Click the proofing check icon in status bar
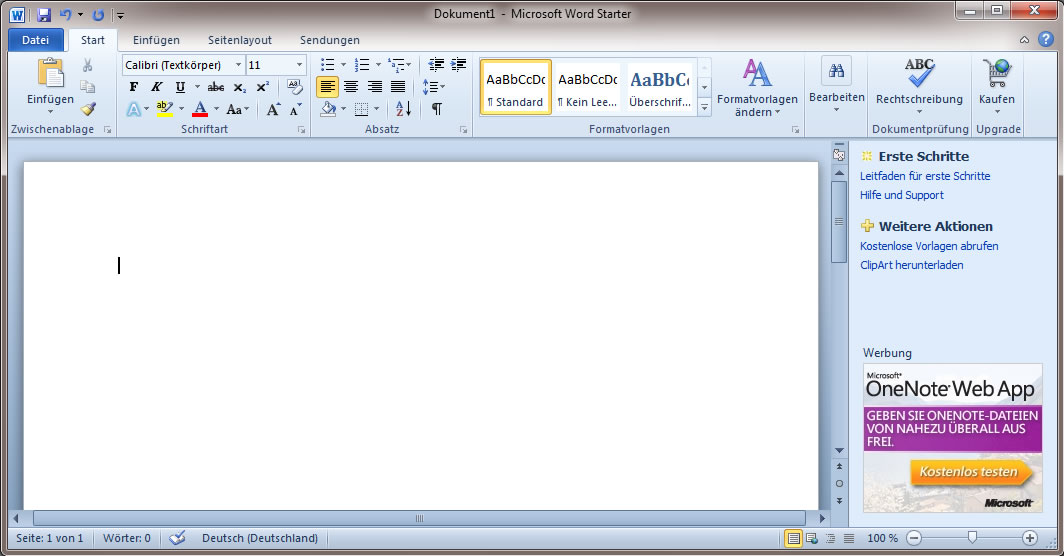 [x=177, y=538]
